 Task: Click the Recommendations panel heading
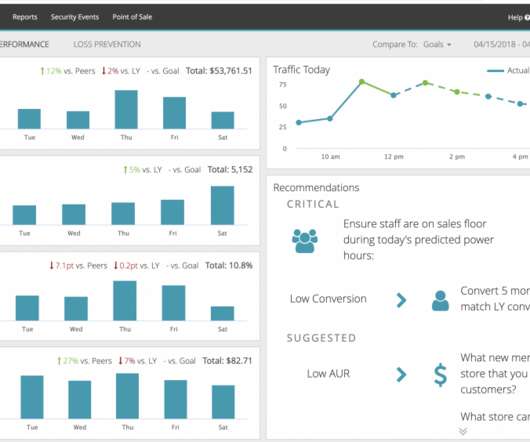[316, 188]
